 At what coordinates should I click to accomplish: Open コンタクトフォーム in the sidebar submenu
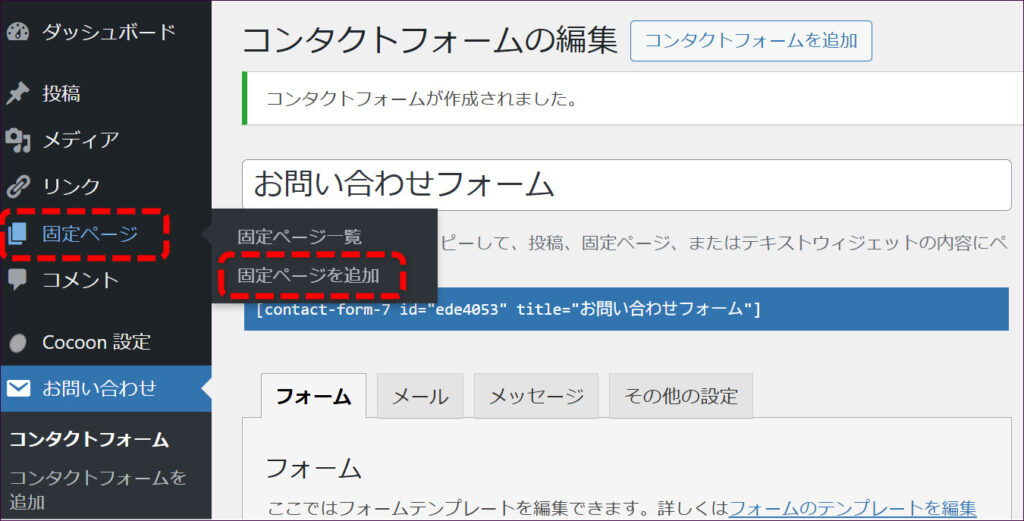tap(89, 440)
